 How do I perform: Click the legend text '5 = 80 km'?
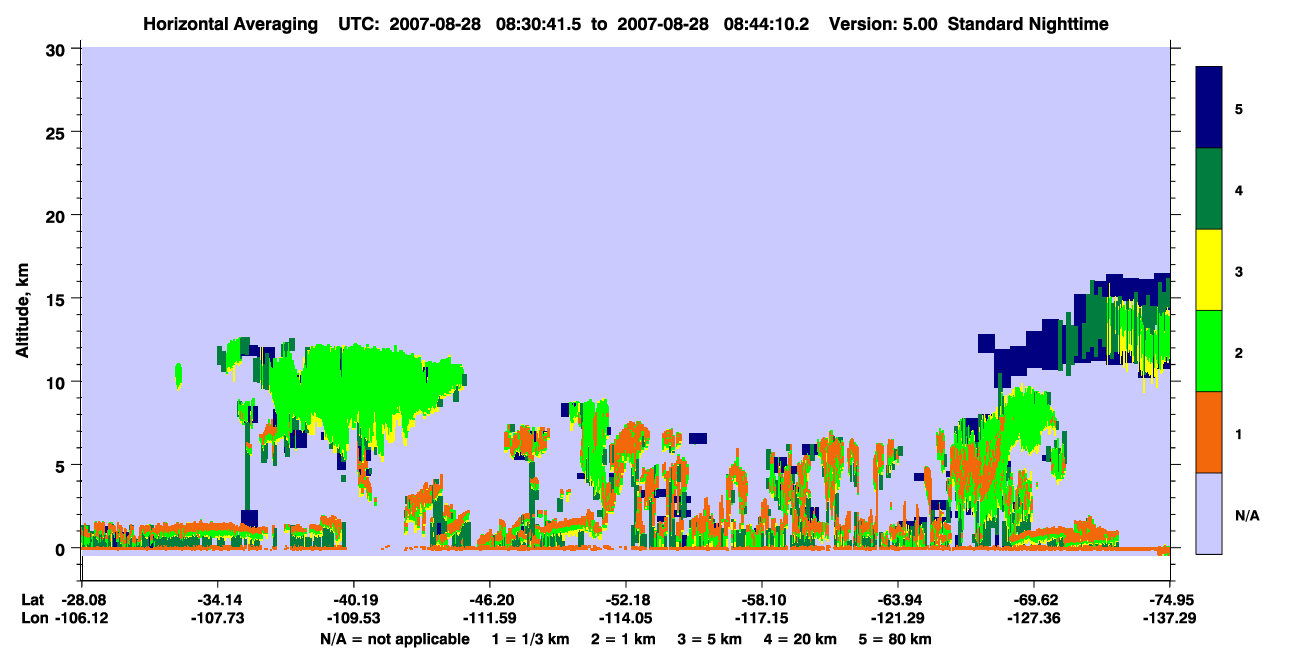point(897,639)
